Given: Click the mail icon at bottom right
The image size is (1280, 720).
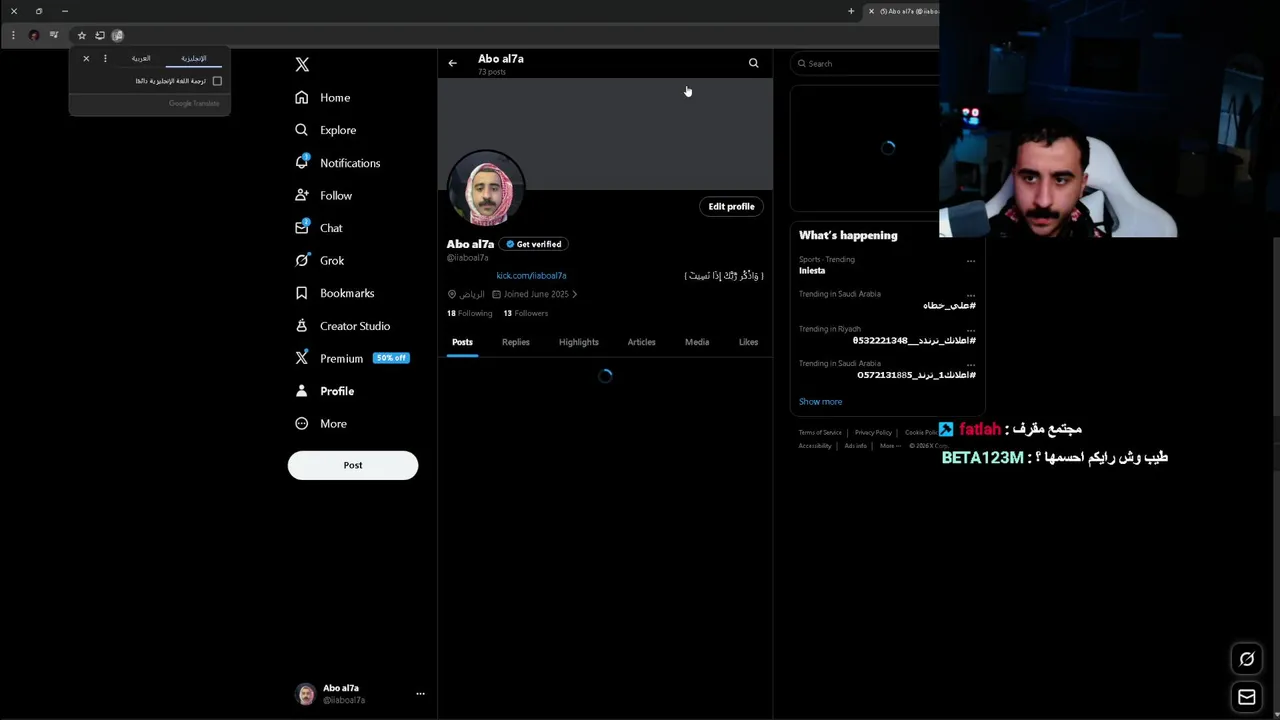Looking at the screenshot, I should click(1247, 697).
